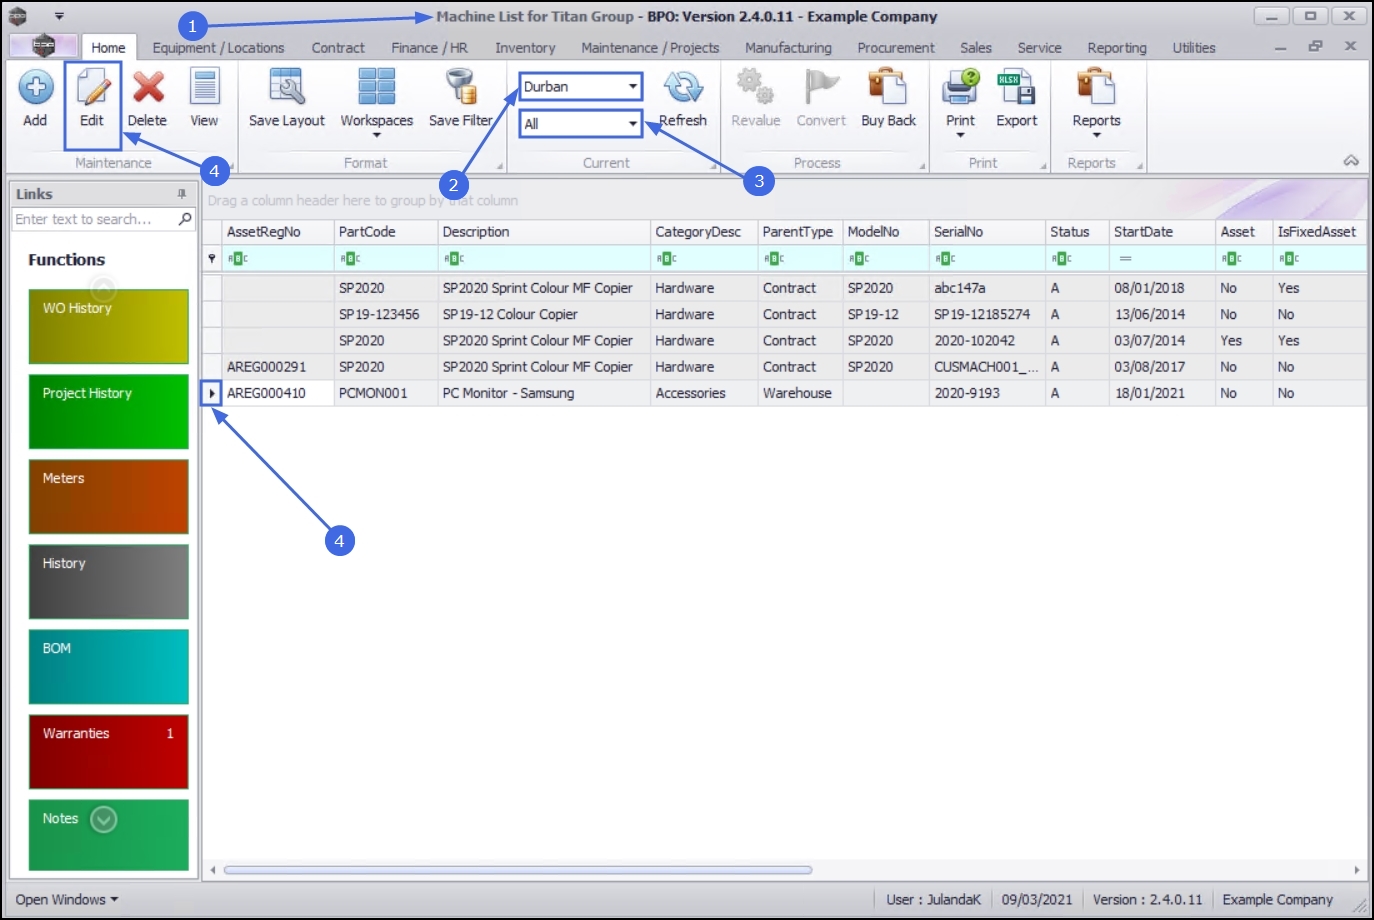
Task: Sort by the PartCode column header
Action: pos(386,232)
